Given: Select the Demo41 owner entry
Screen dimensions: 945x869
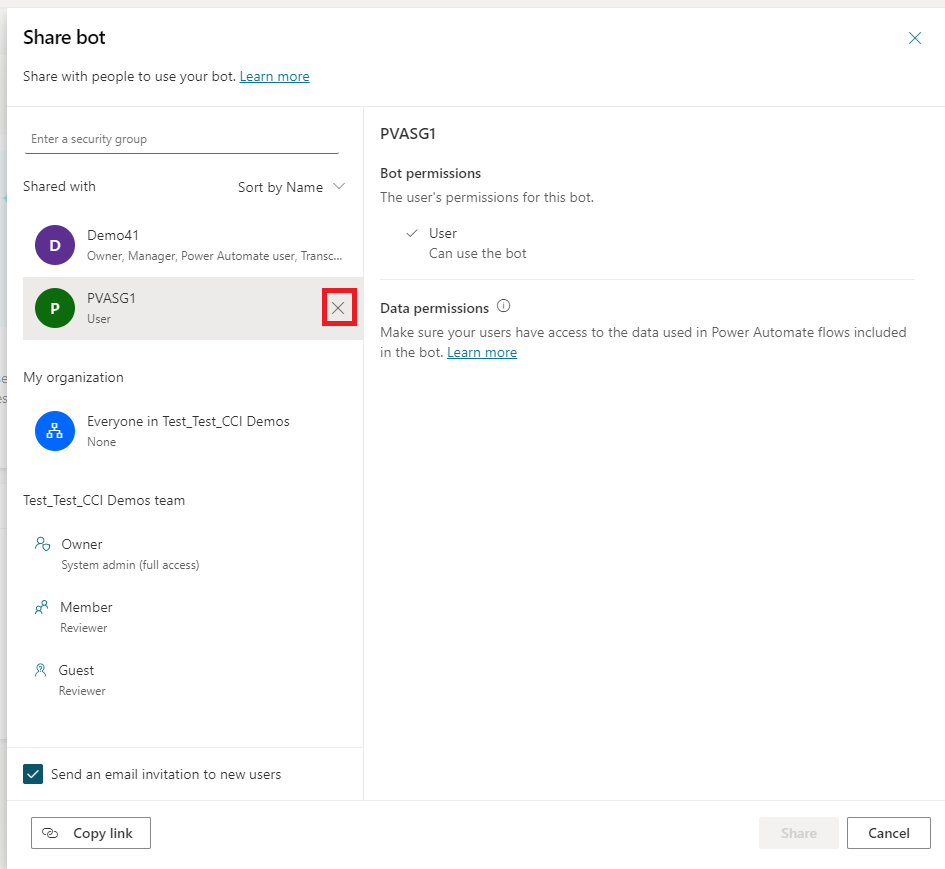Looking at the screenshot, I should coord(193,245).
